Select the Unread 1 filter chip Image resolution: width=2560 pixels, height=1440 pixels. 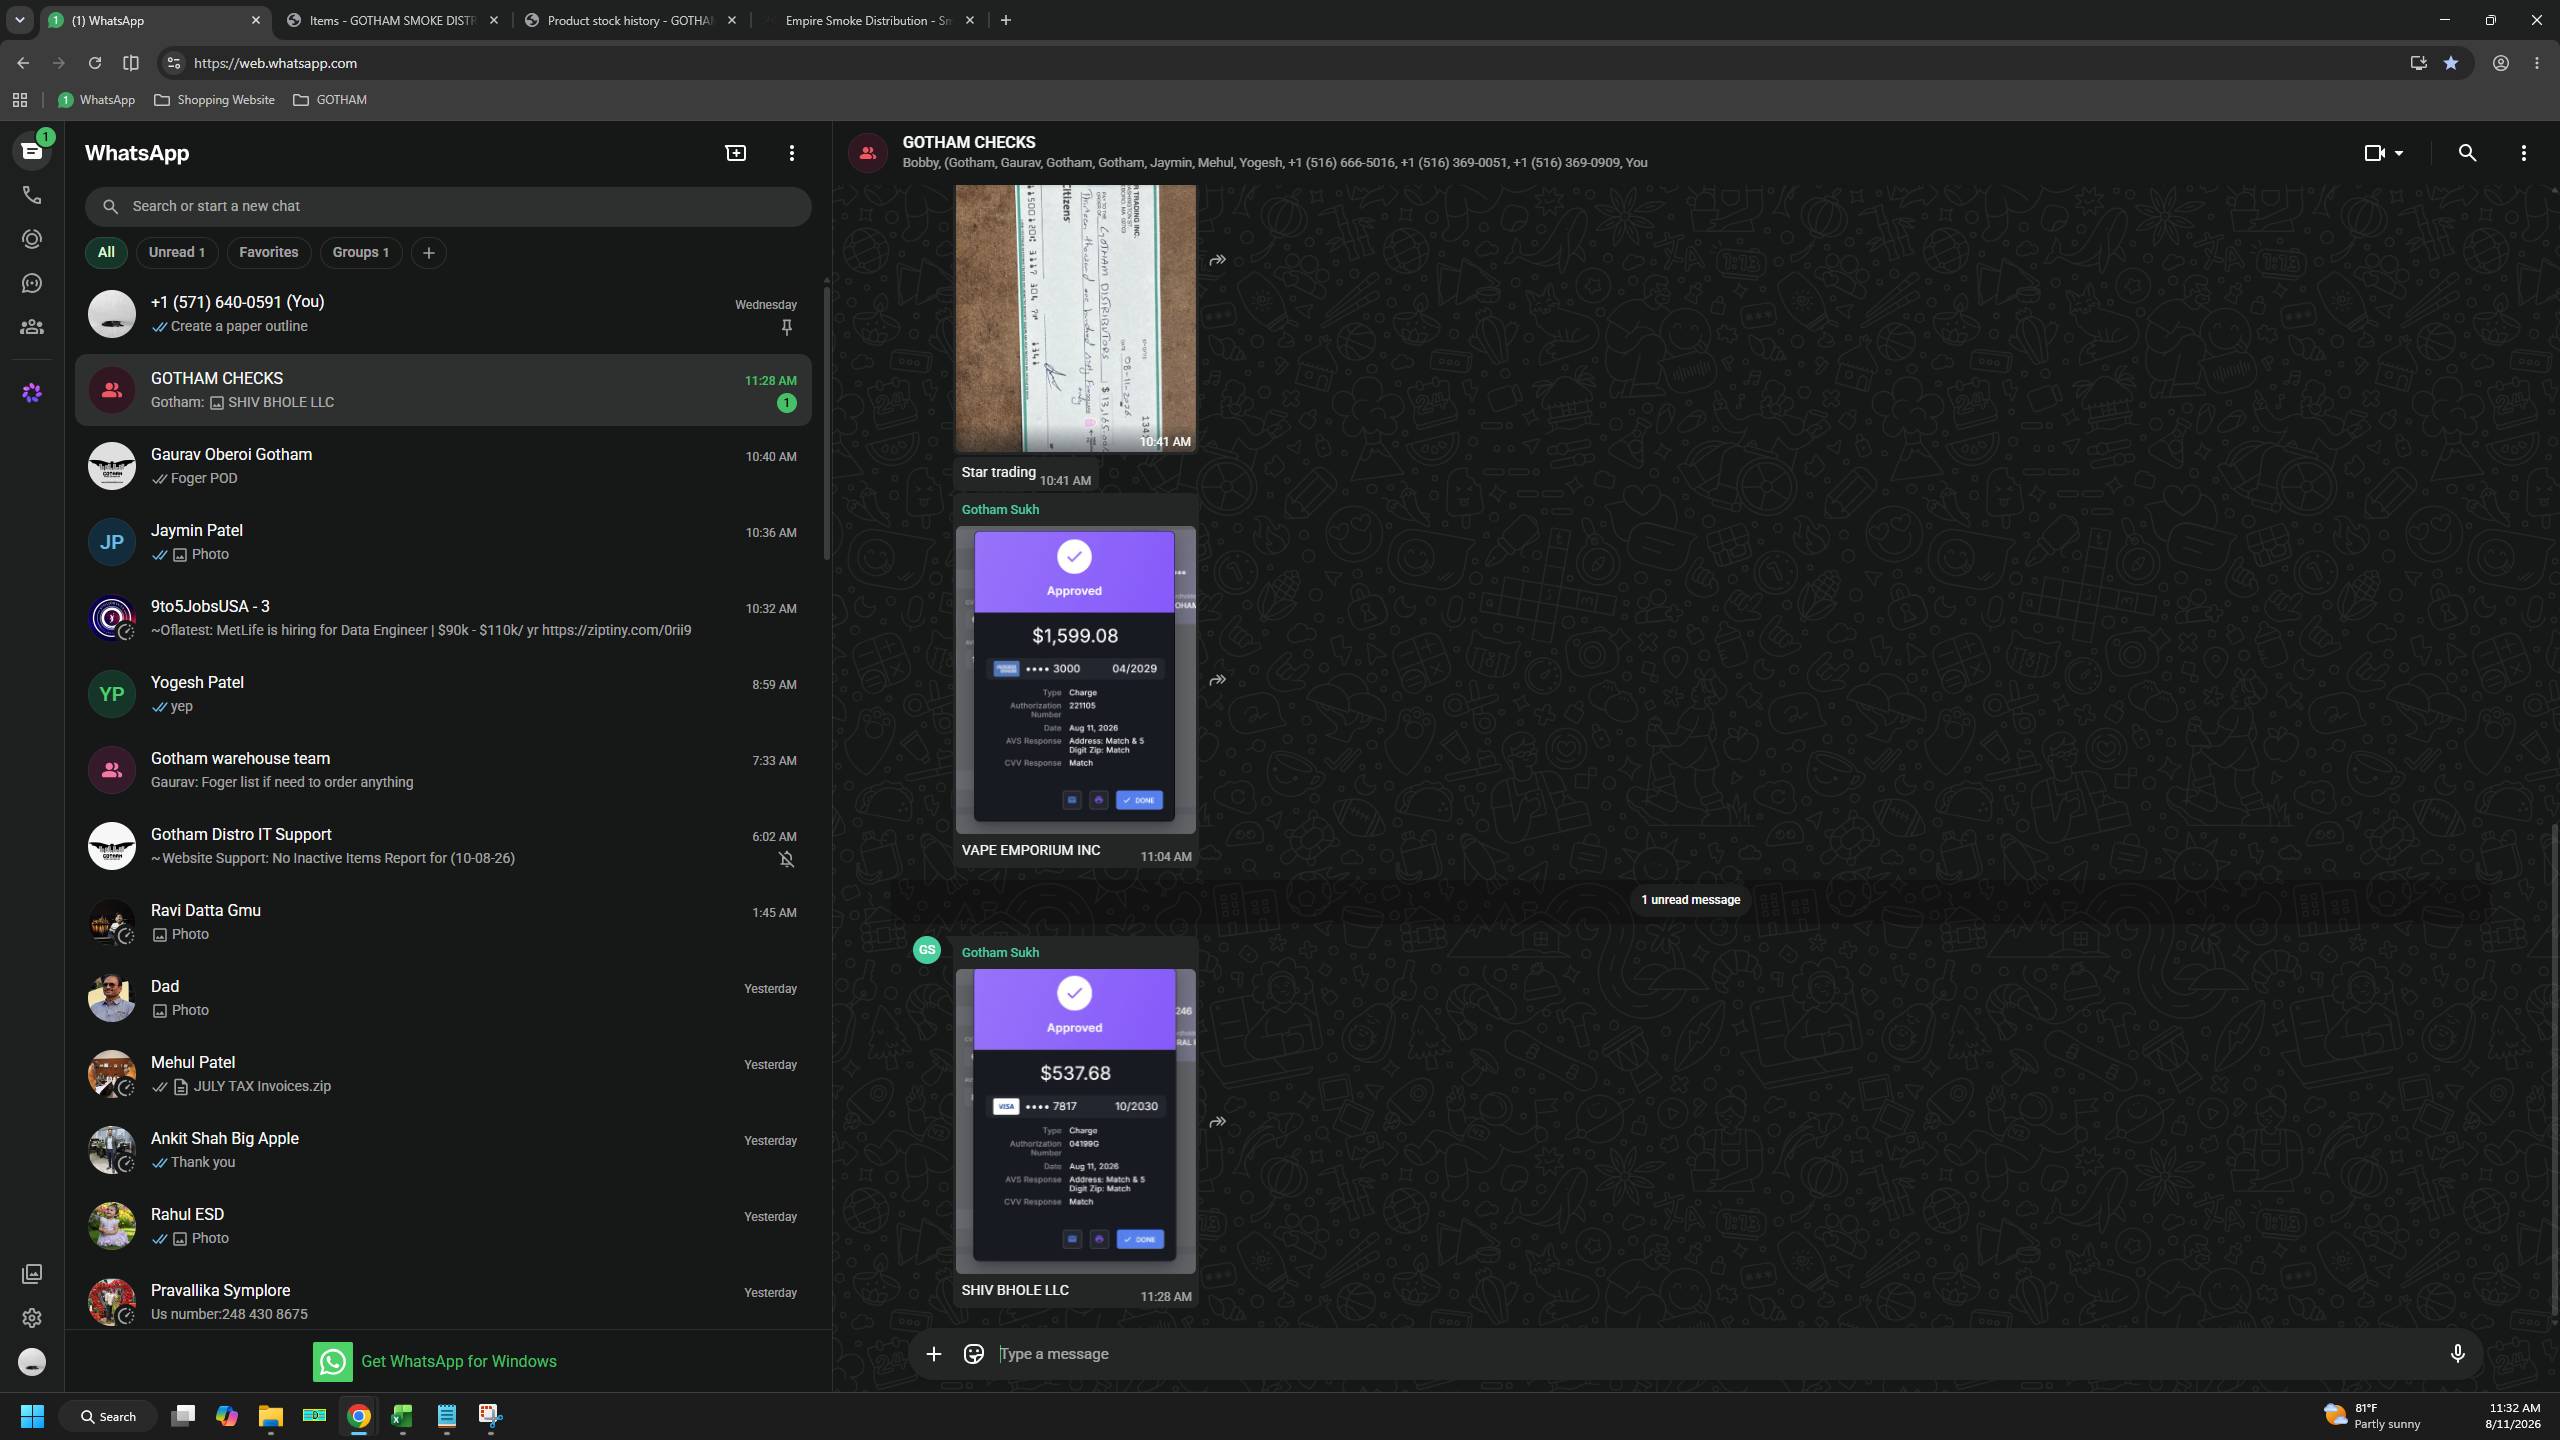(x=177, y=252)
